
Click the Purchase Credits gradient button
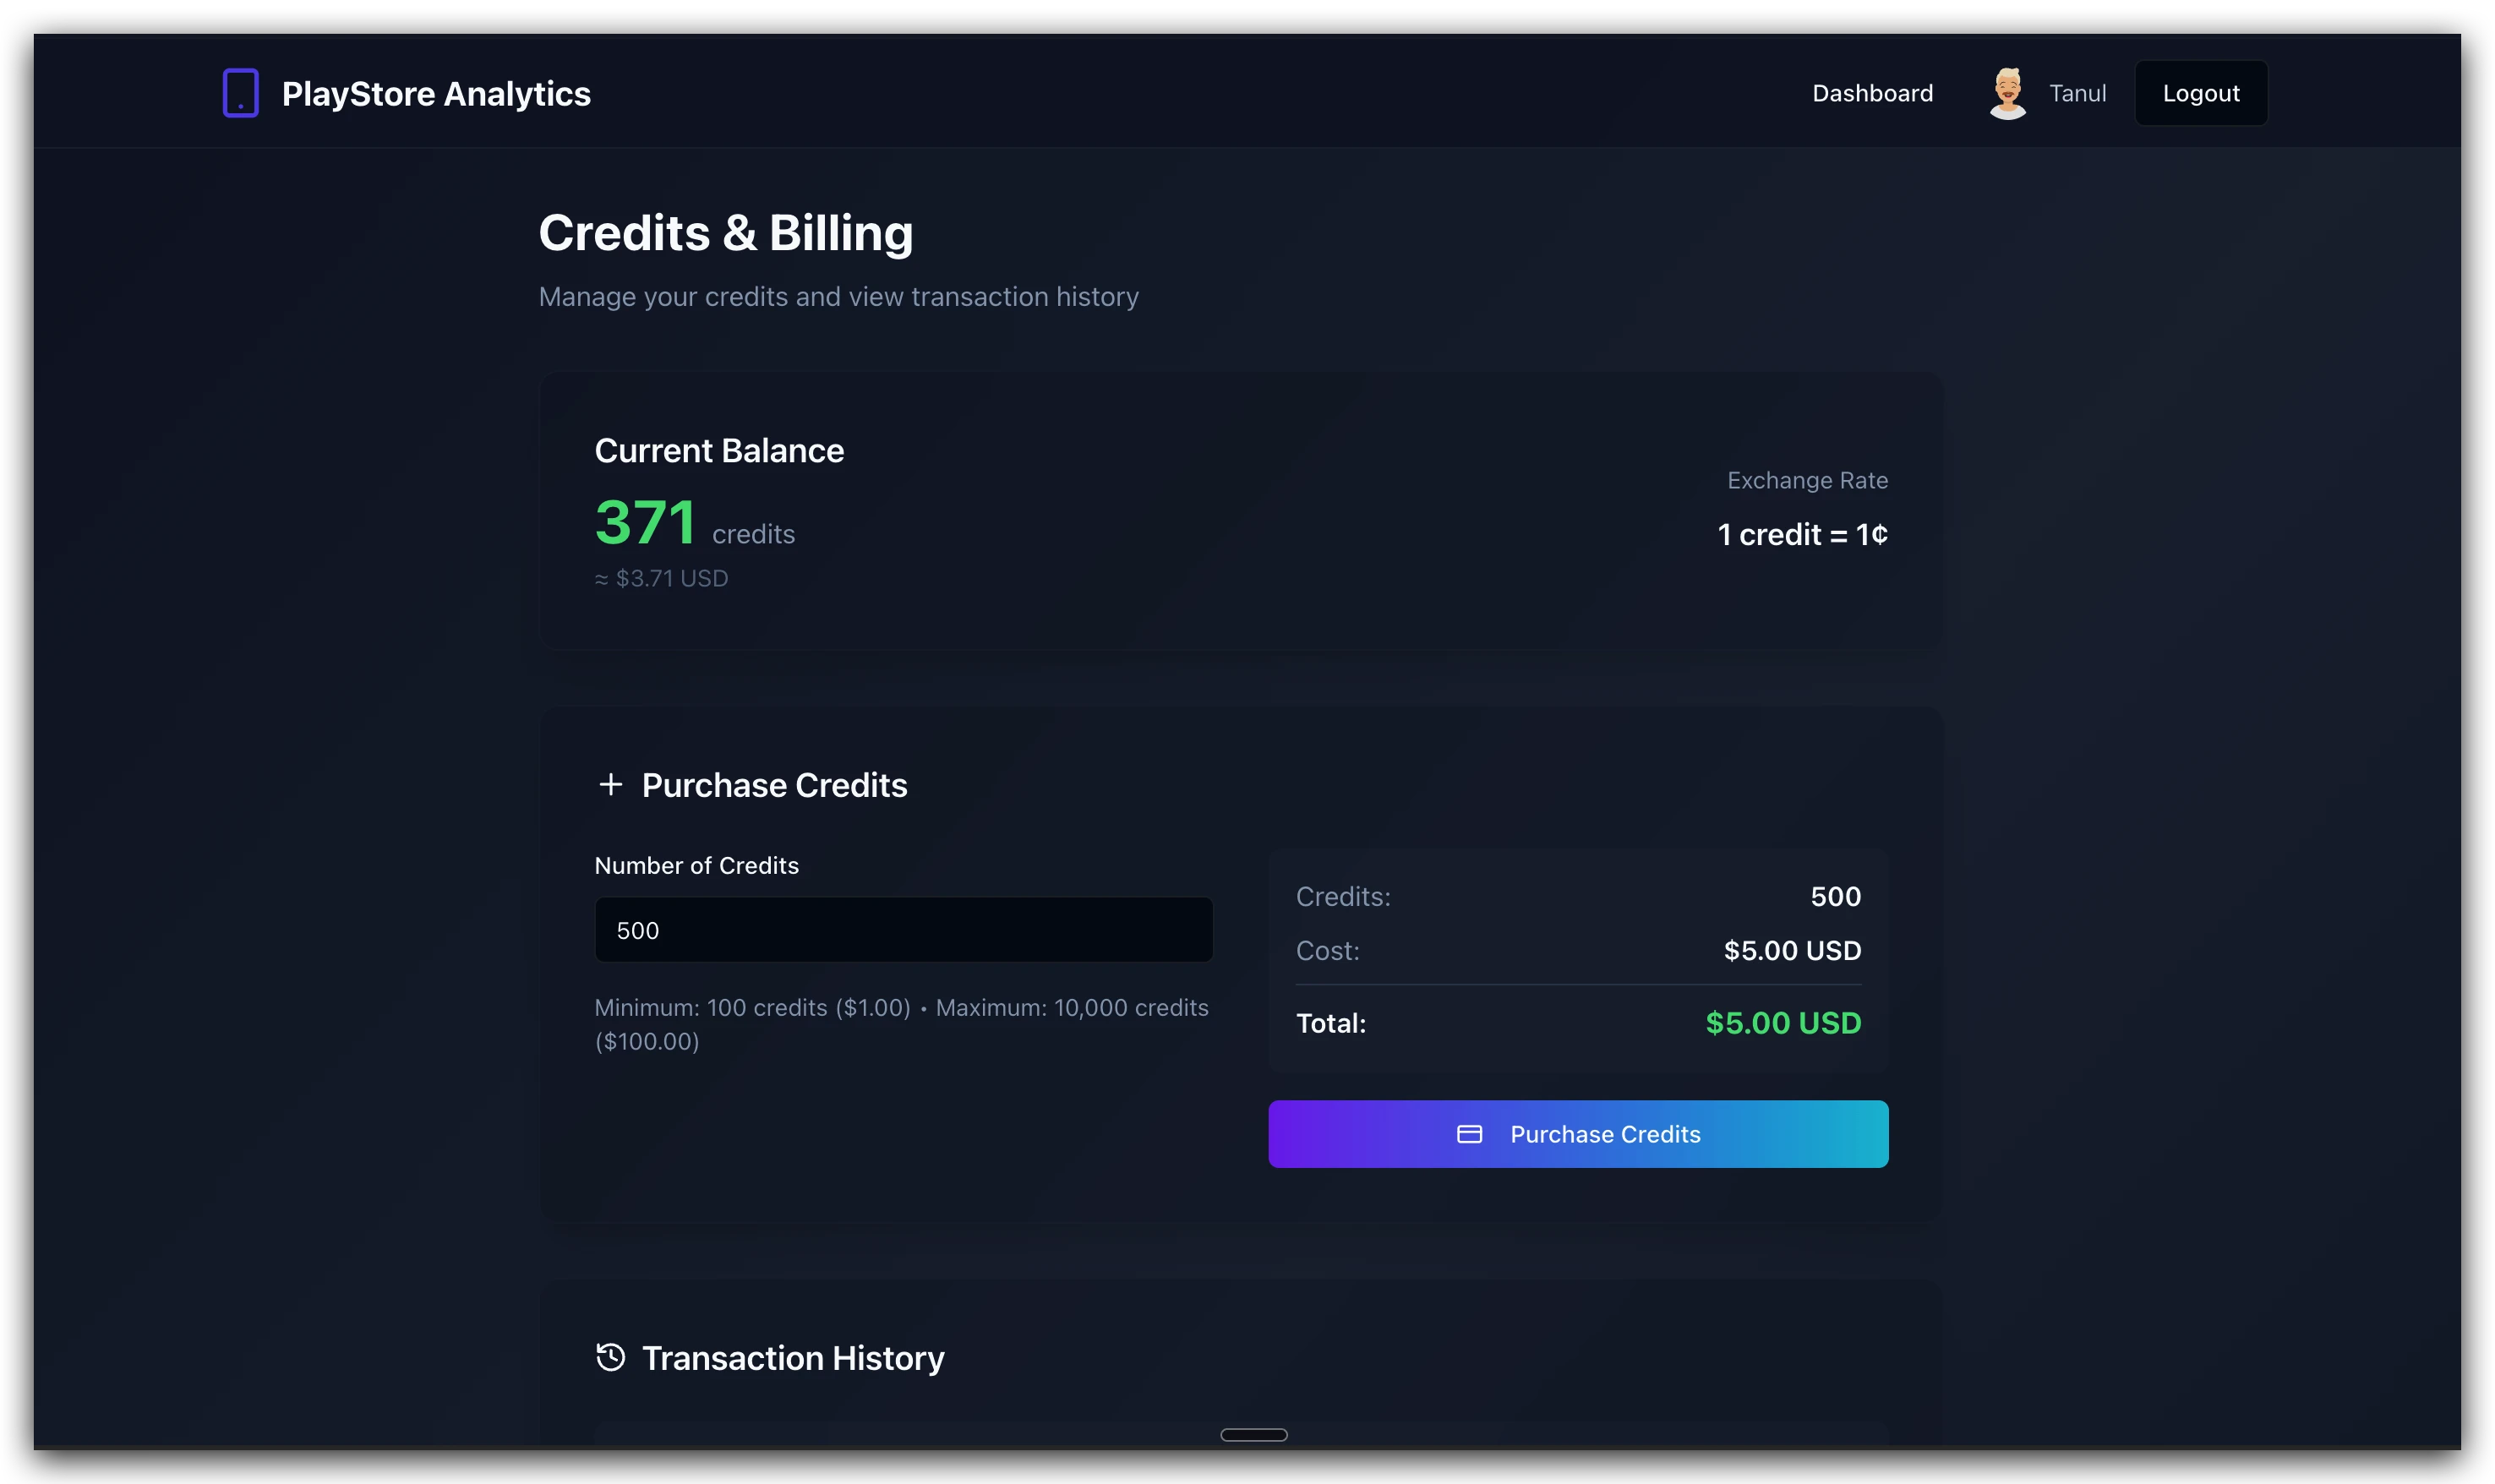pos(1577,1133)
